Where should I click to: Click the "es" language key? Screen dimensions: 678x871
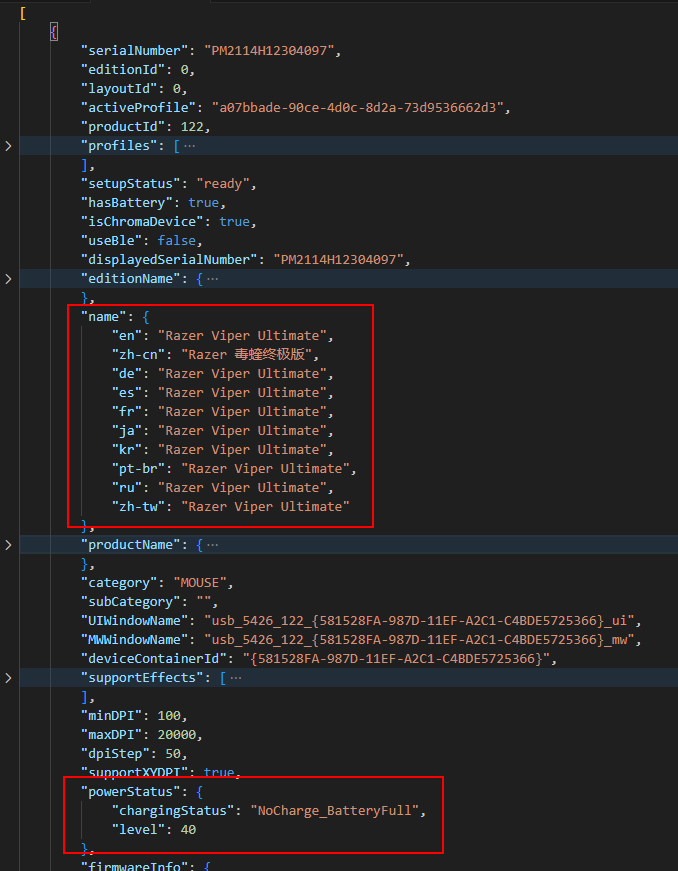tap(127, 393)
